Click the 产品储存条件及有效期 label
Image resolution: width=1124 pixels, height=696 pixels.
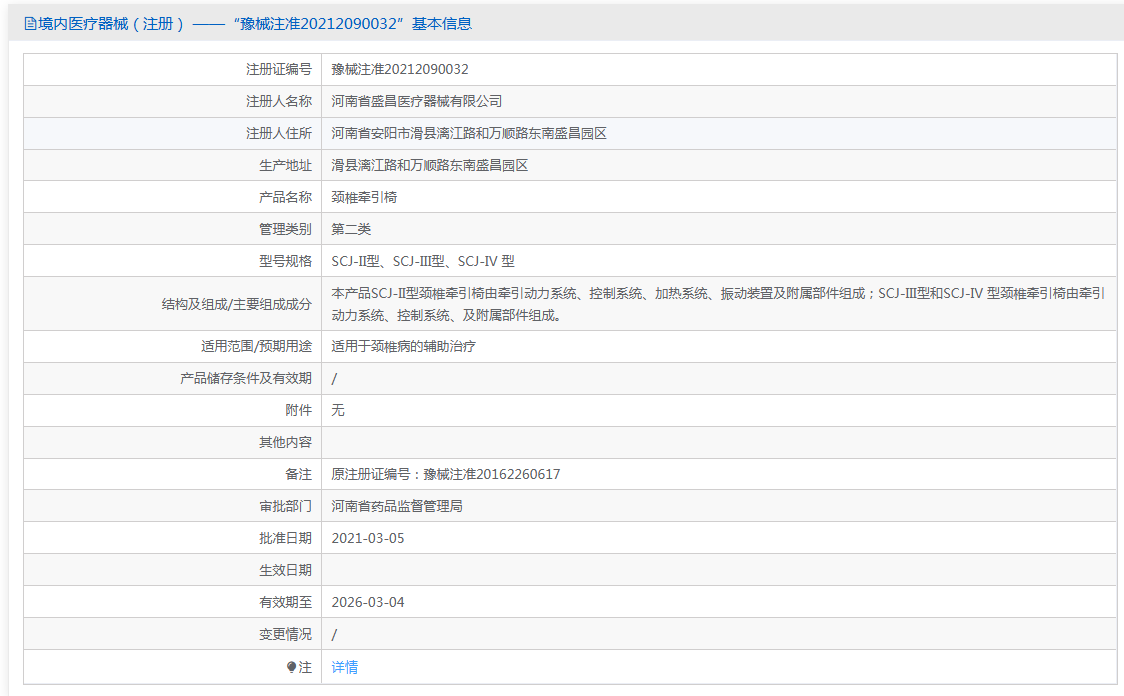(x=246, y=378)
